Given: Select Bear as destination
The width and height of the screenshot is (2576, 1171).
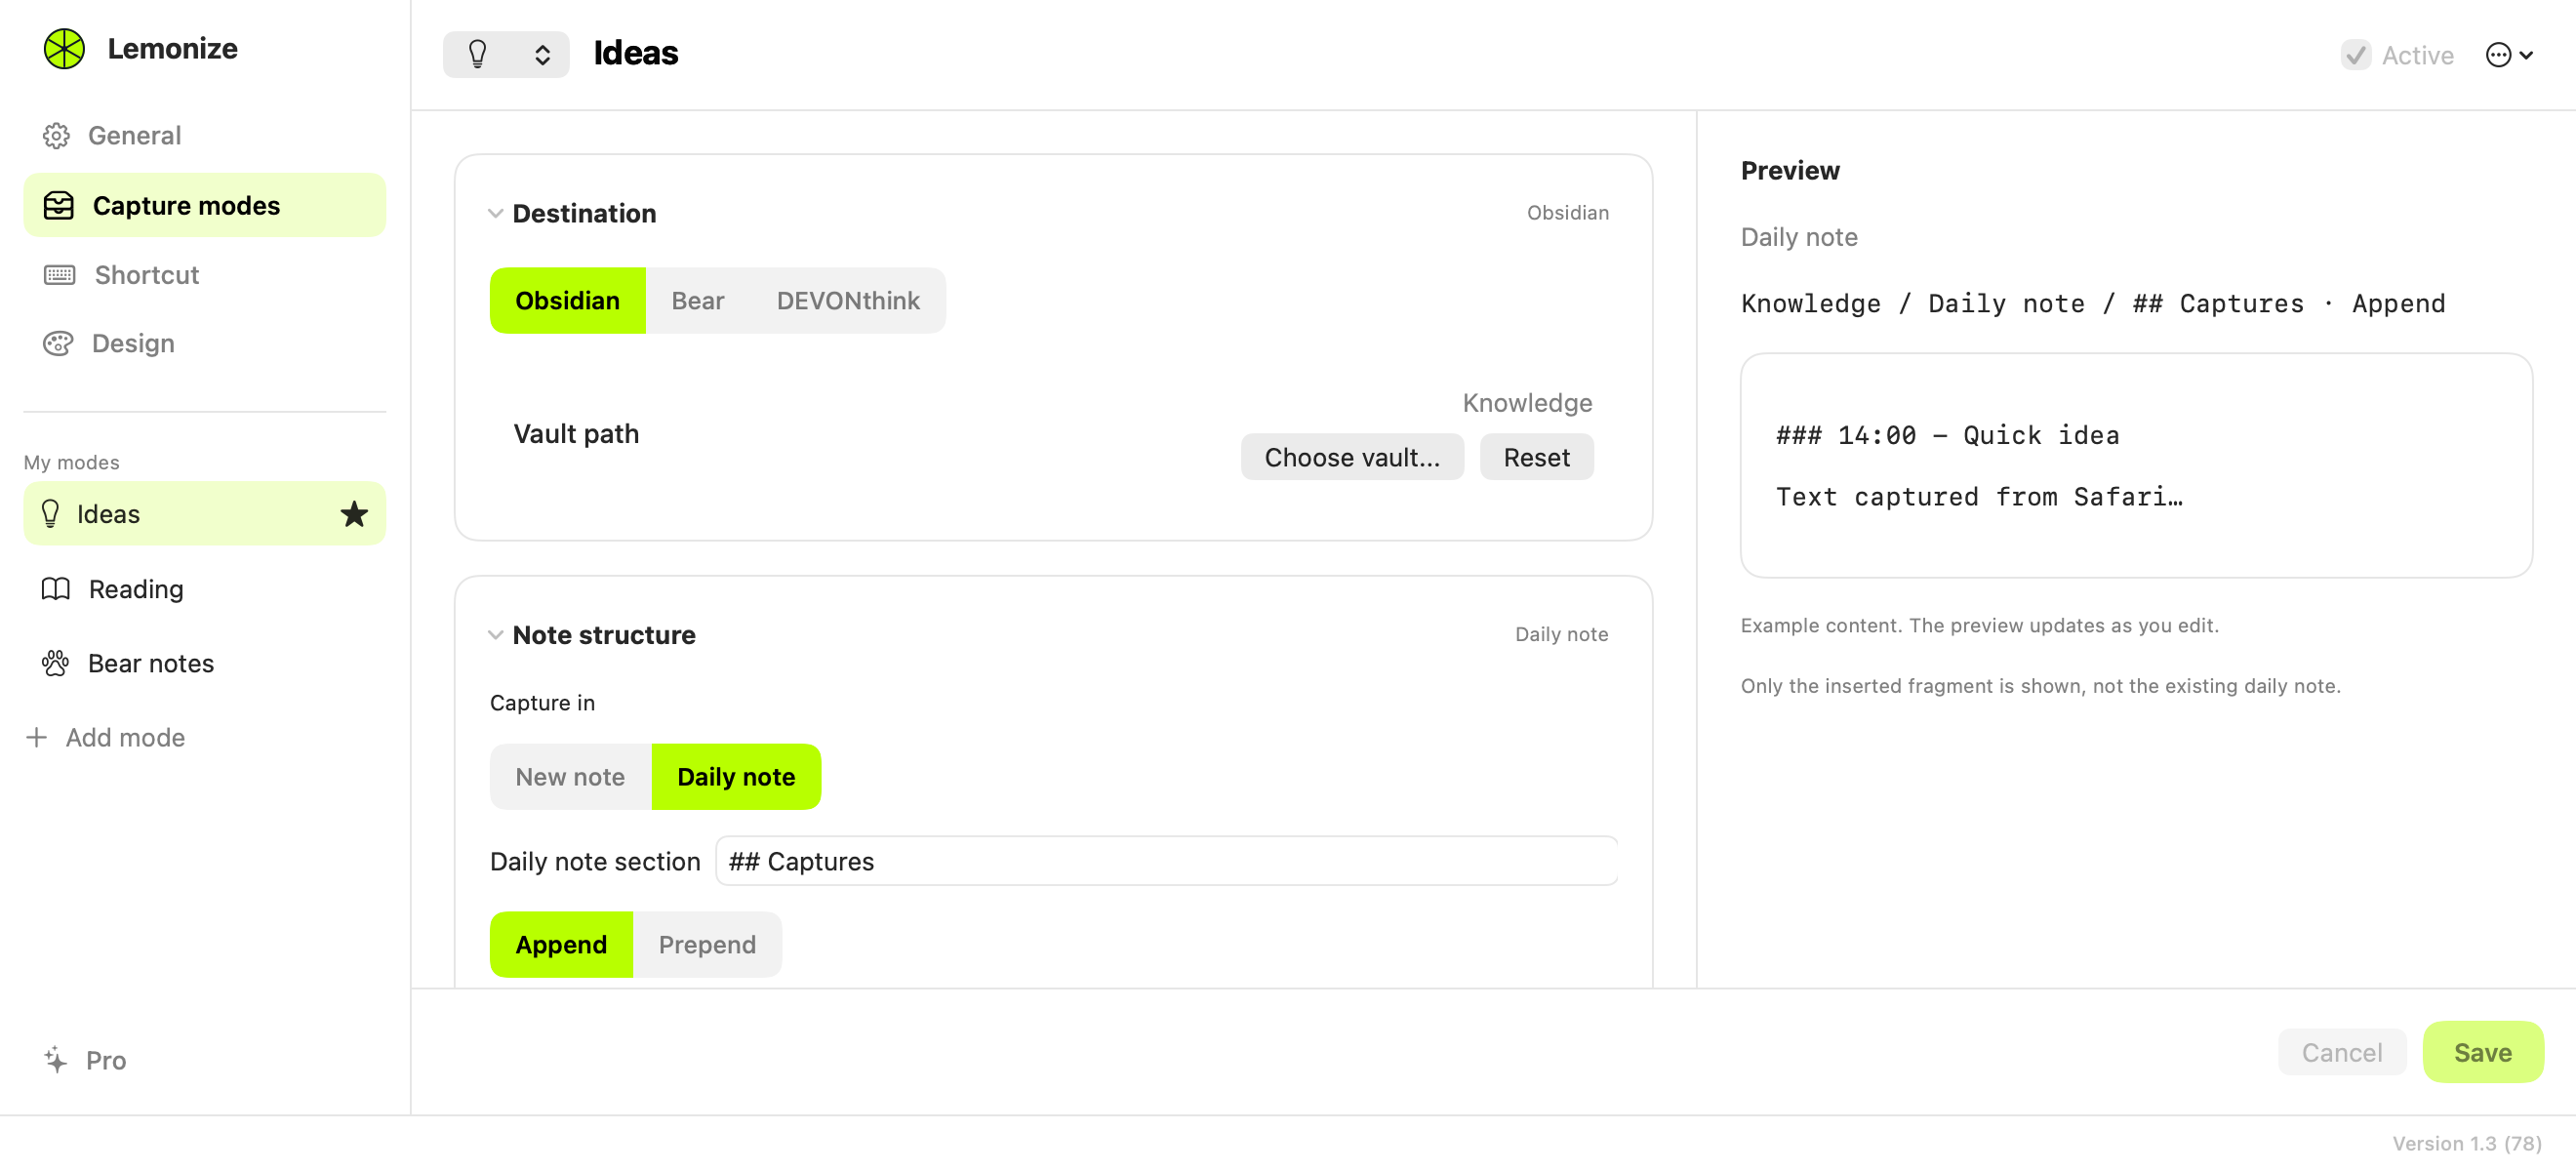Looking at the screenshot, I should pyautogui.click(x=698, y=301).
